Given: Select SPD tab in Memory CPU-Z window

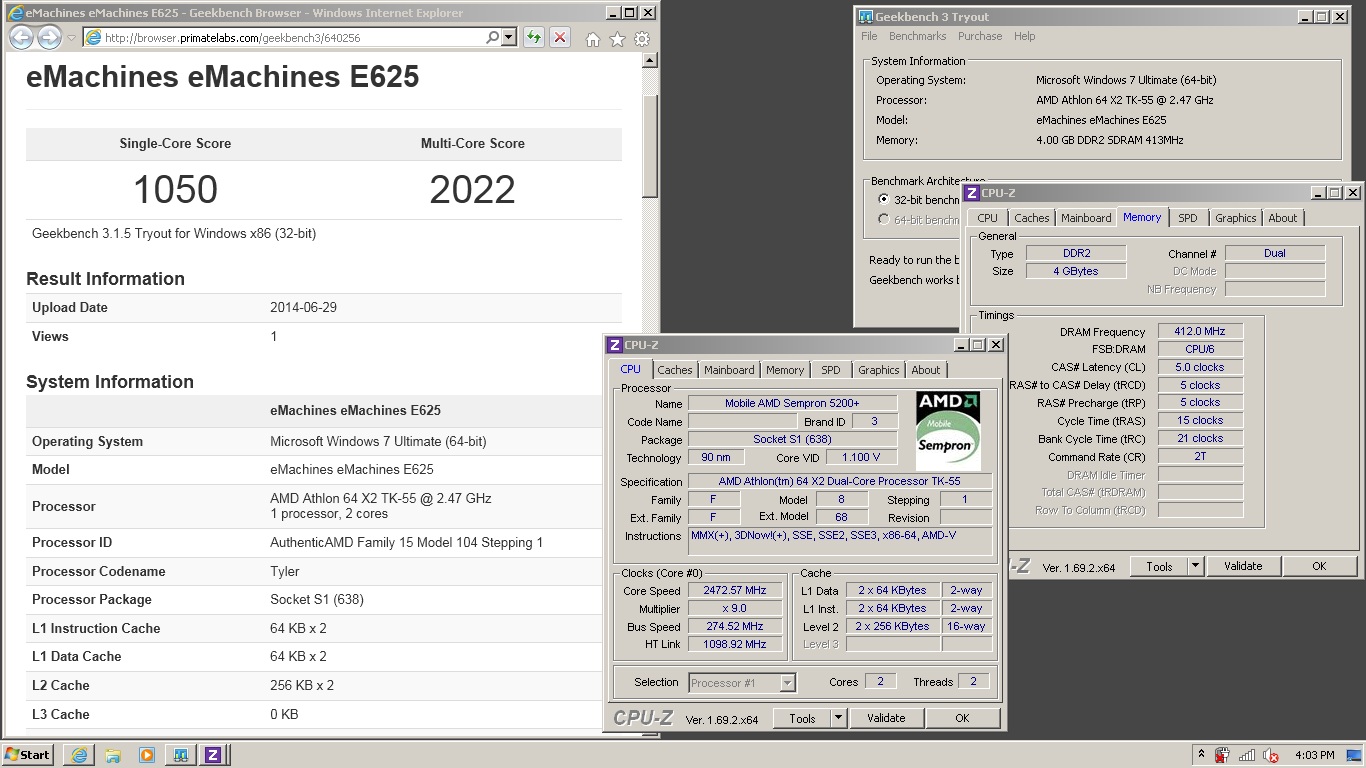Looking at the screenshot, I should [x=1187, y=218].
